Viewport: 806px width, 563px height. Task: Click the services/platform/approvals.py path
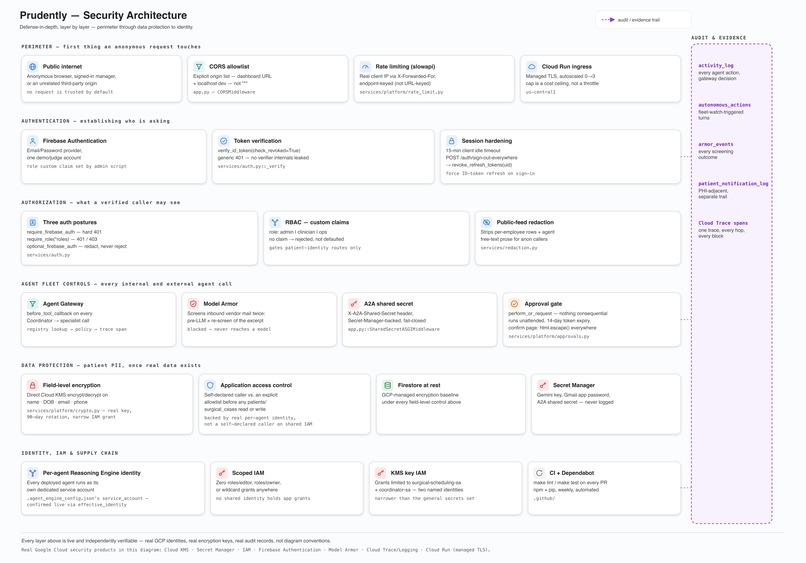point(549,336)
